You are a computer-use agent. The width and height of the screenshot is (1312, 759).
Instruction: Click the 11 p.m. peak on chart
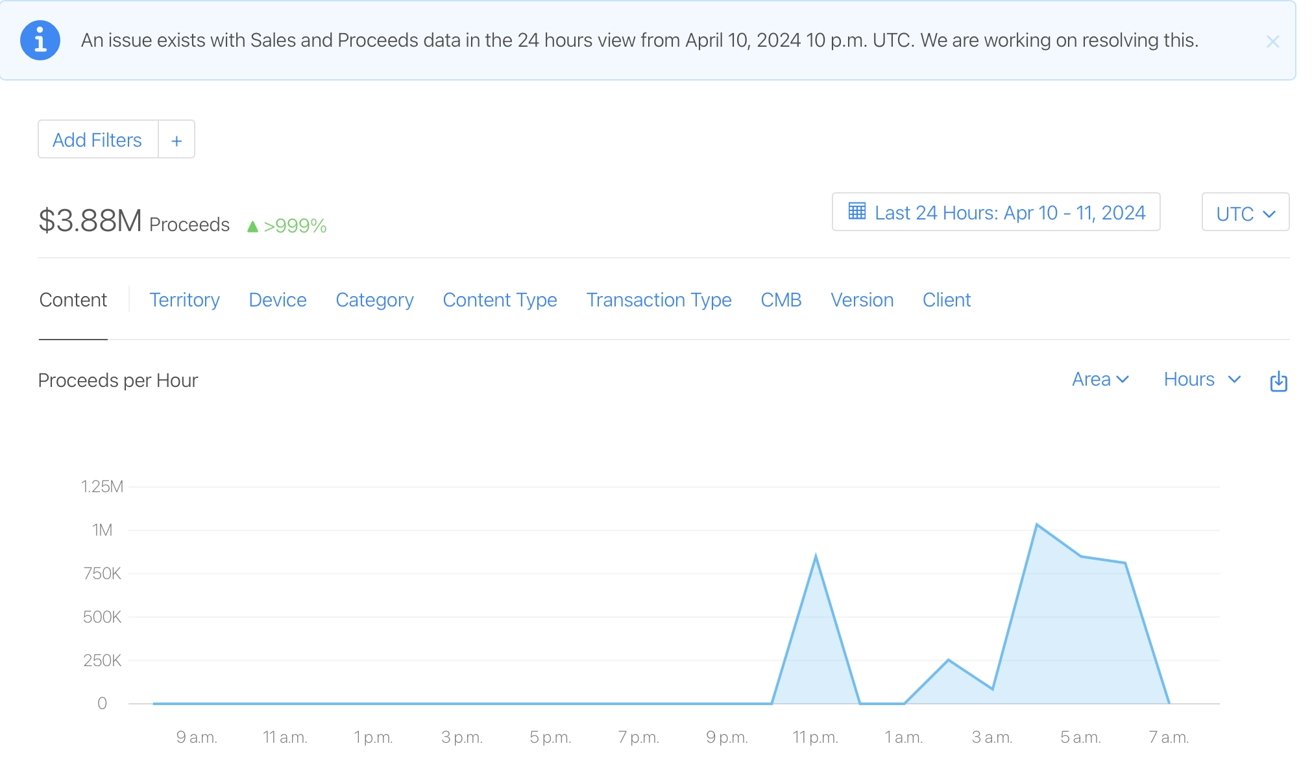click(816, 557)
